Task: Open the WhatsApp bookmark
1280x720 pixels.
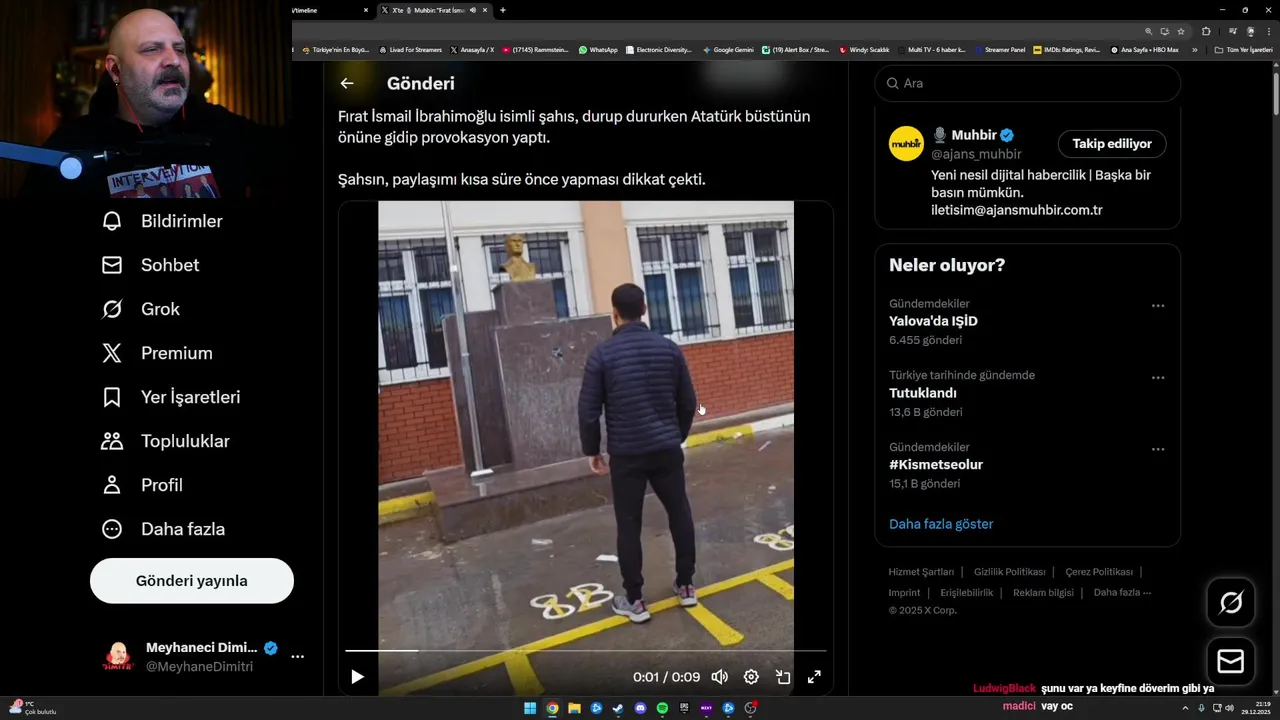Action: (x=598, y=49)
